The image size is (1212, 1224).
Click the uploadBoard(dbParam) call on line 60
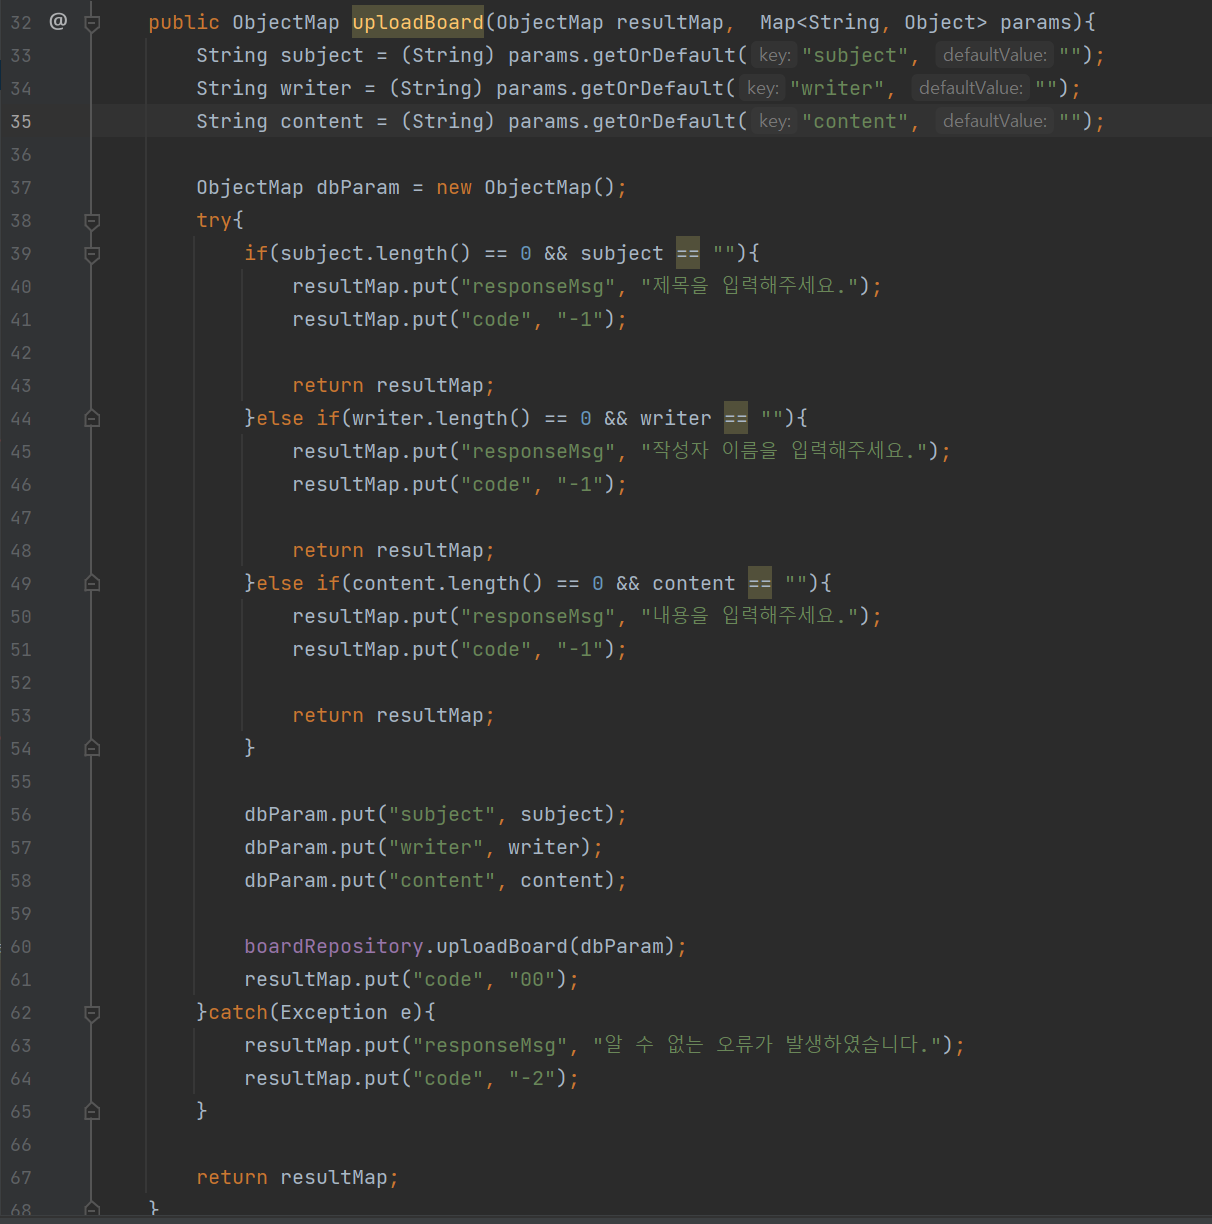pyautogui.click(x=556, y=946)
